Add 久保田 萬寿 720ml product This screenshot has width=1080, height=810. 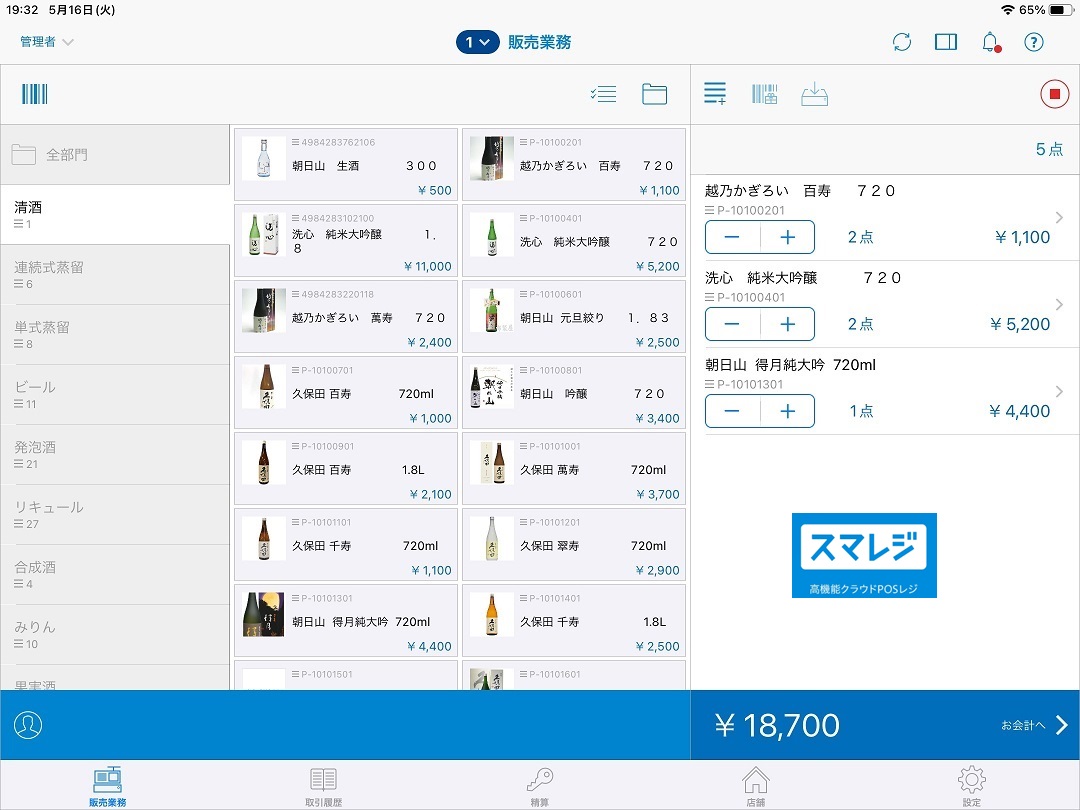(574, 468)
